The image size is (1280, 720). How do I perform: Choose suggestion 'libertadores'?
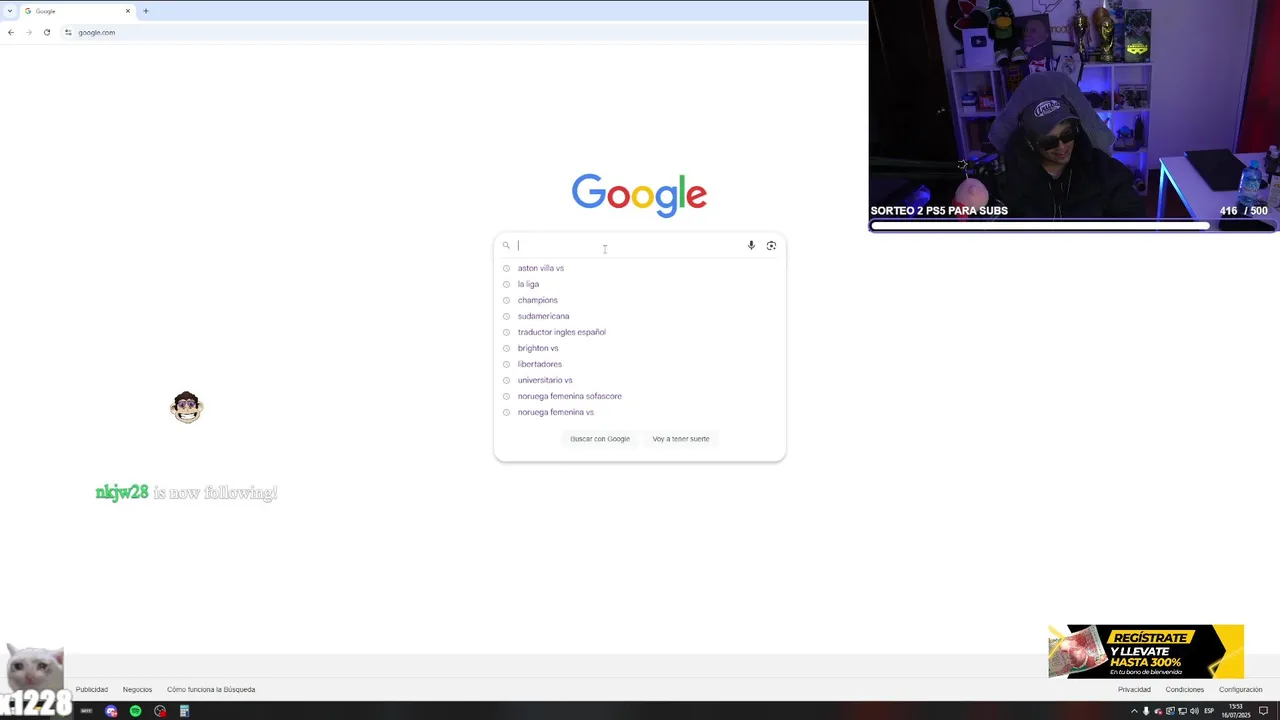(x=640, y=364)
